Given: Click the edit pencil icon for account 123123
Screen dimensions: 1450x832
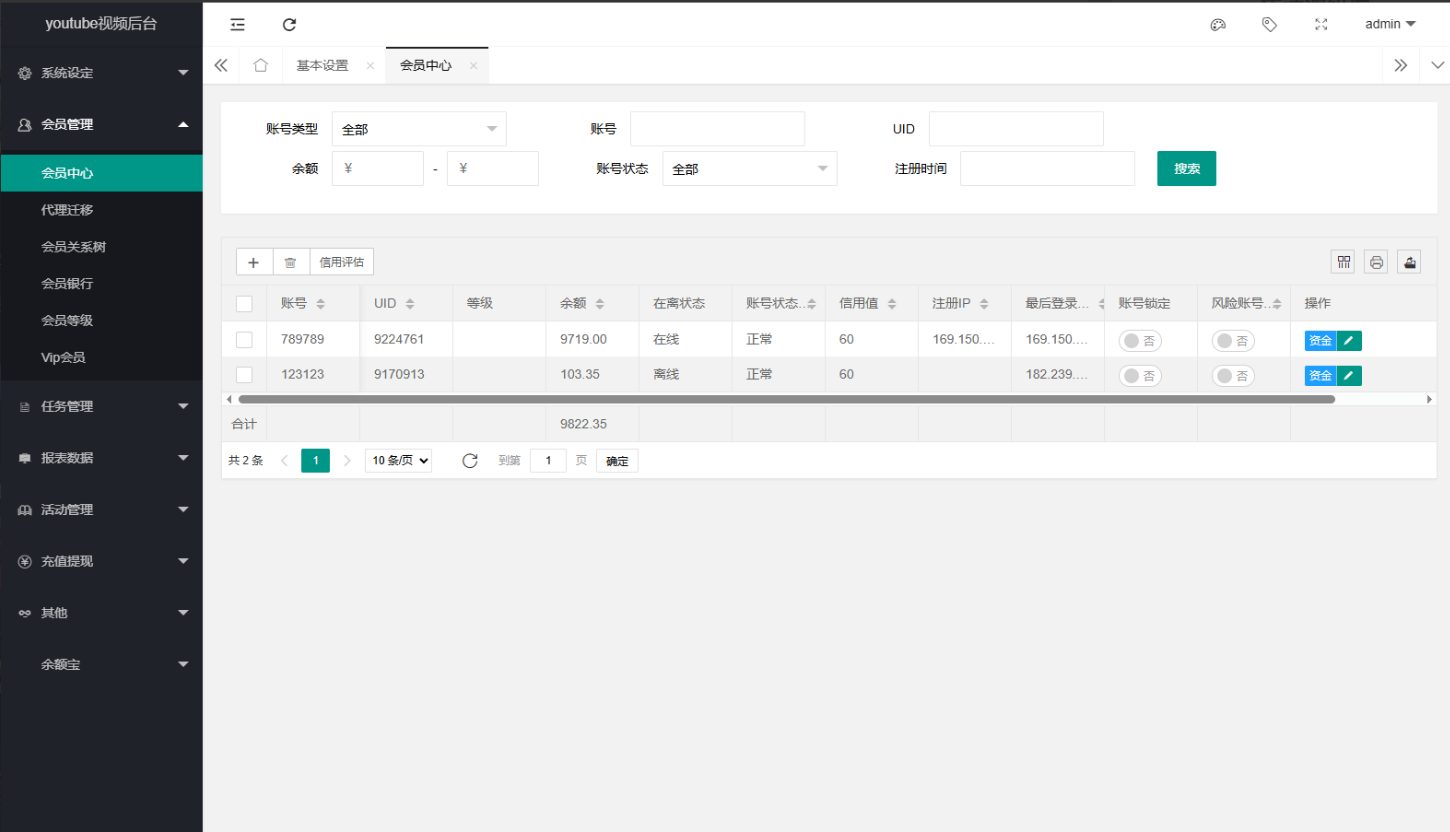Looking at the screenshot, I should click(x=1349, y=376).
